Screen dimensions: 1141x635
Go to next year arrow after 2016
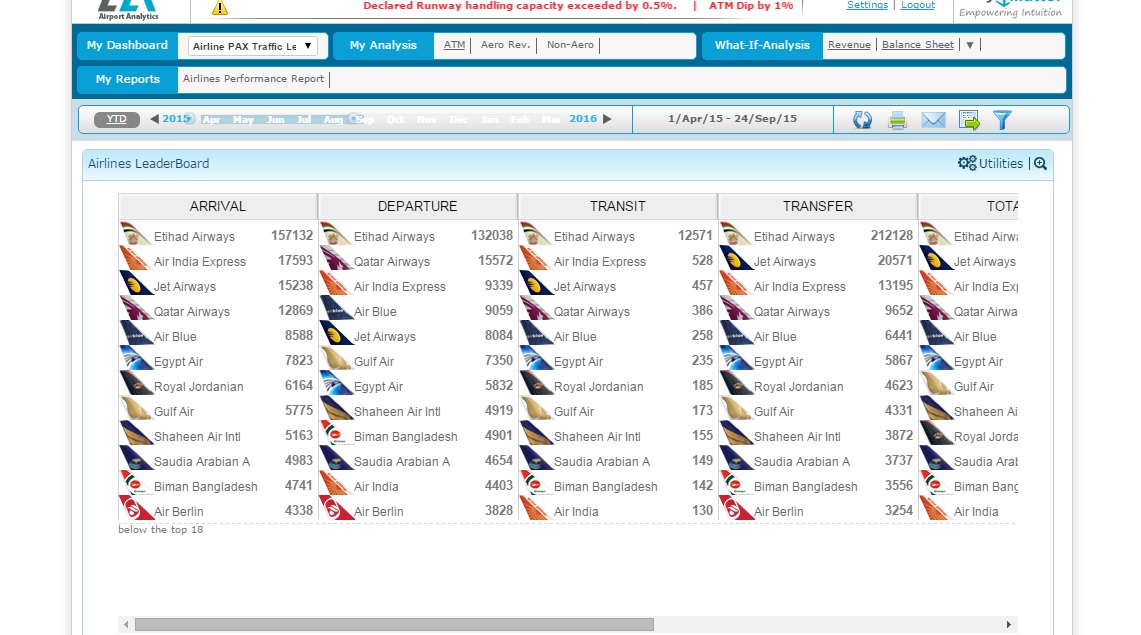(607, 119)
